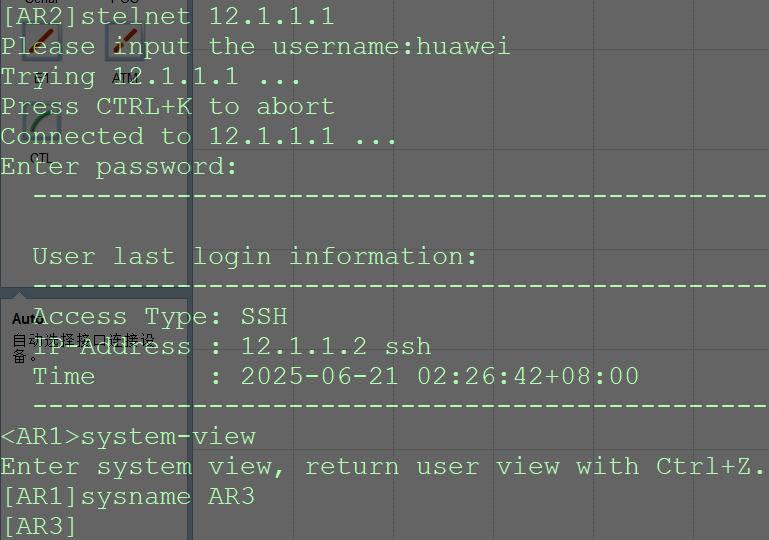Click the vertical divider beside the cable panel
This screenshot has height=540, width=769.
click(x=190, y=270)
